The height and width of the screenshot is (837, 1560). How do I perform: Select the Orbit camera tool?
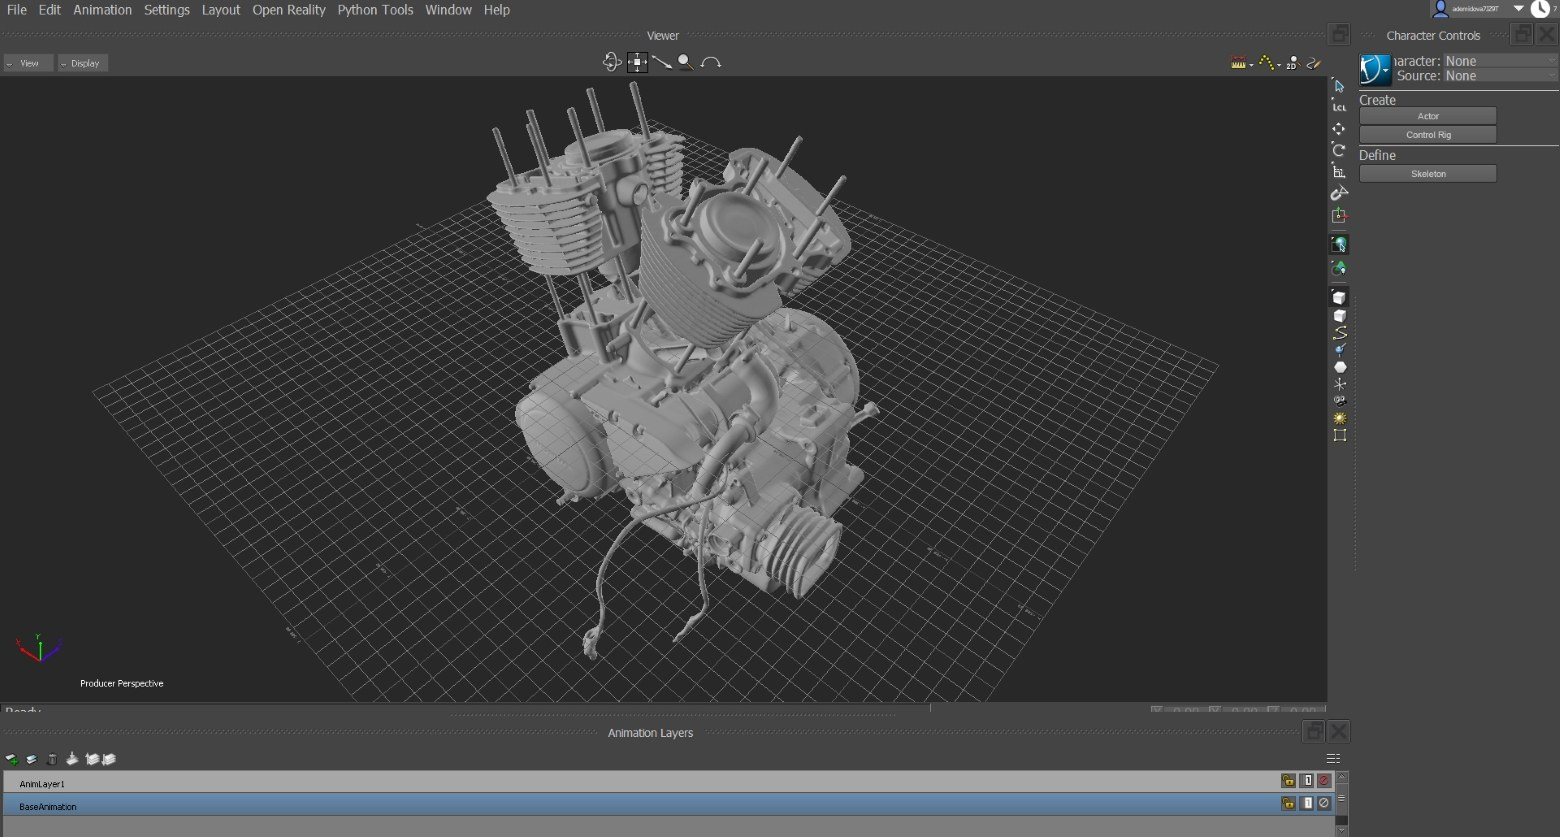(612, 62)
